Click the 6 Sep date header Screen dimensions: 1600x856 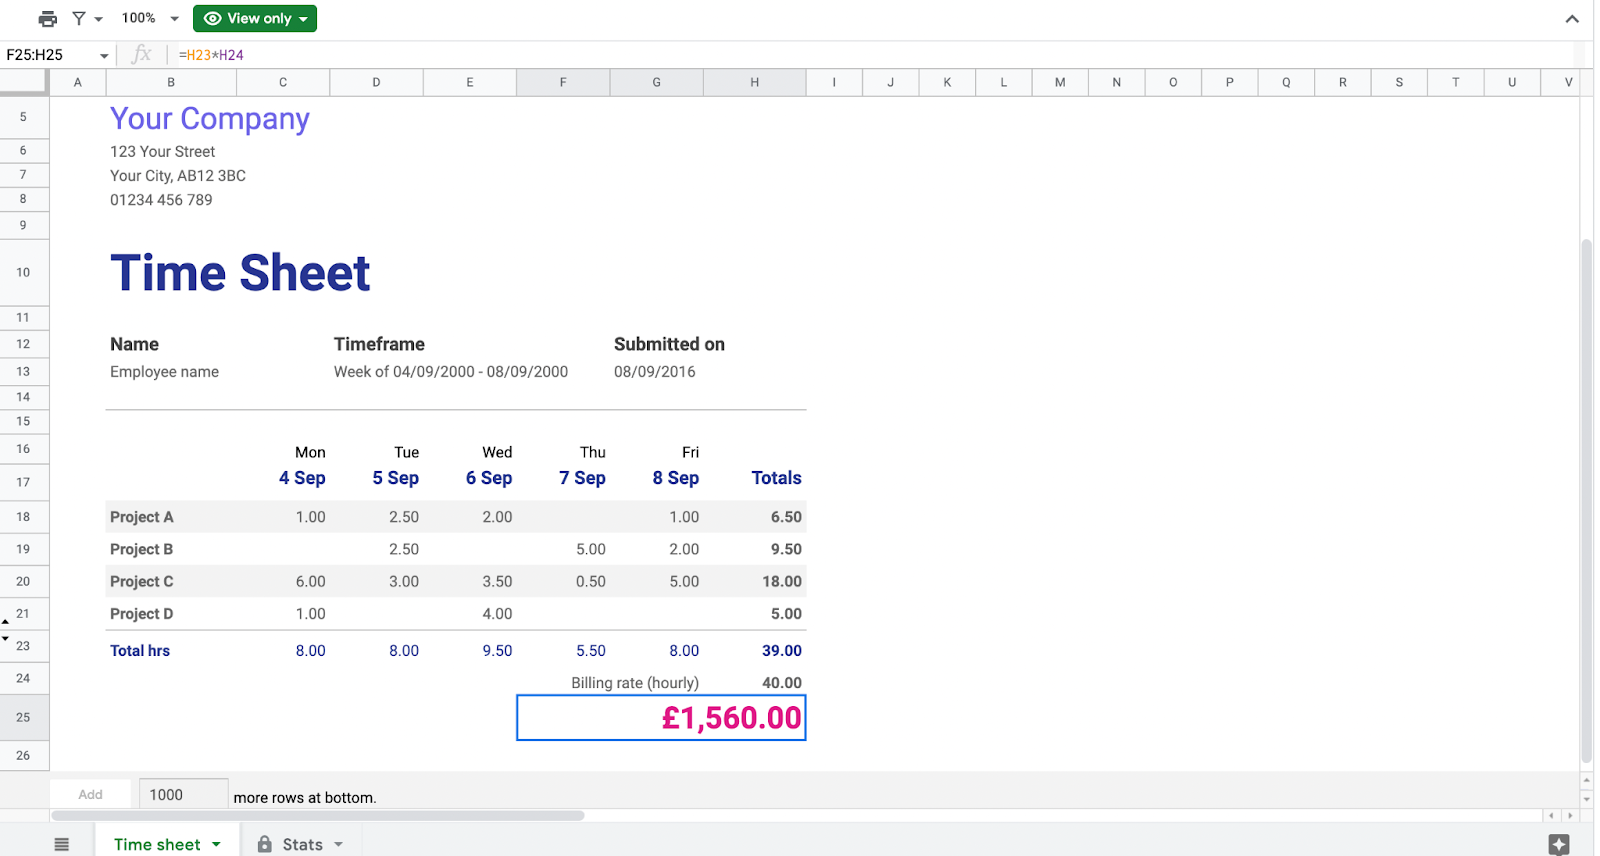tap(489, 478)
